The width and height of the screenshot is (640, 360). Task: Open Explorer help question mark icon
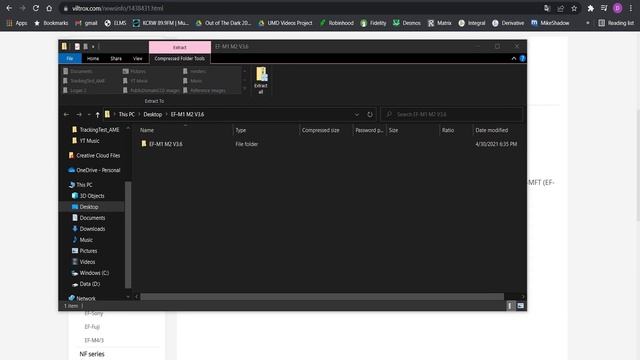click(x=522, y=58)
